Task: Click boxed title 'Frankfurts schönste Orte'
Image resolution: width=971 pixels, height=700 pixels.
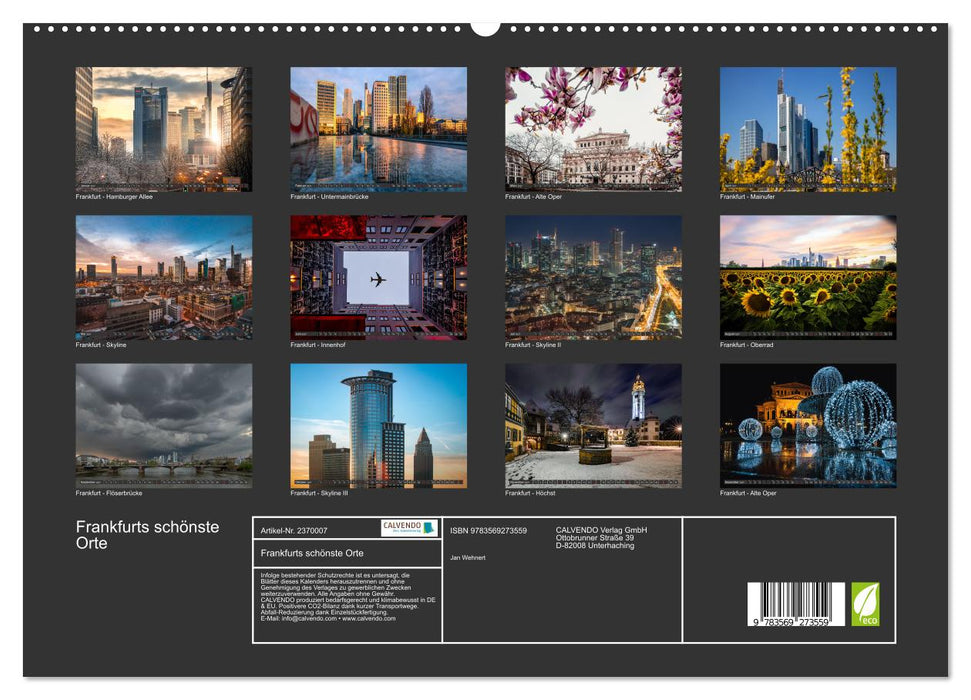Action: pyautogui.click(x=312, y=553)
